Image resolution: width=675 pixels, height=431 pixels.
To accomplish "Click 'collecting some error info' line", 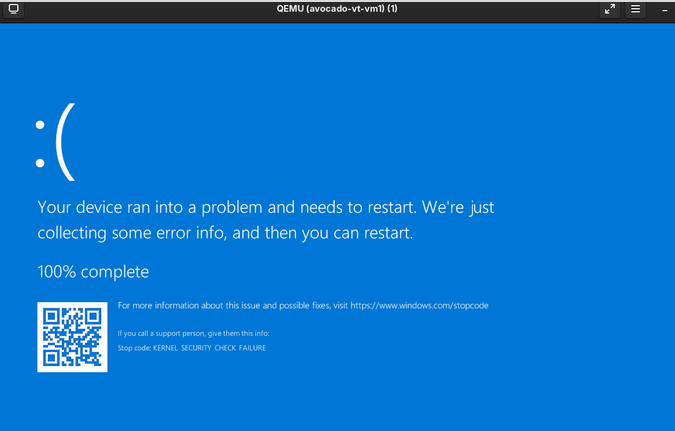I will pyautogui.click(x=225, y=233).
